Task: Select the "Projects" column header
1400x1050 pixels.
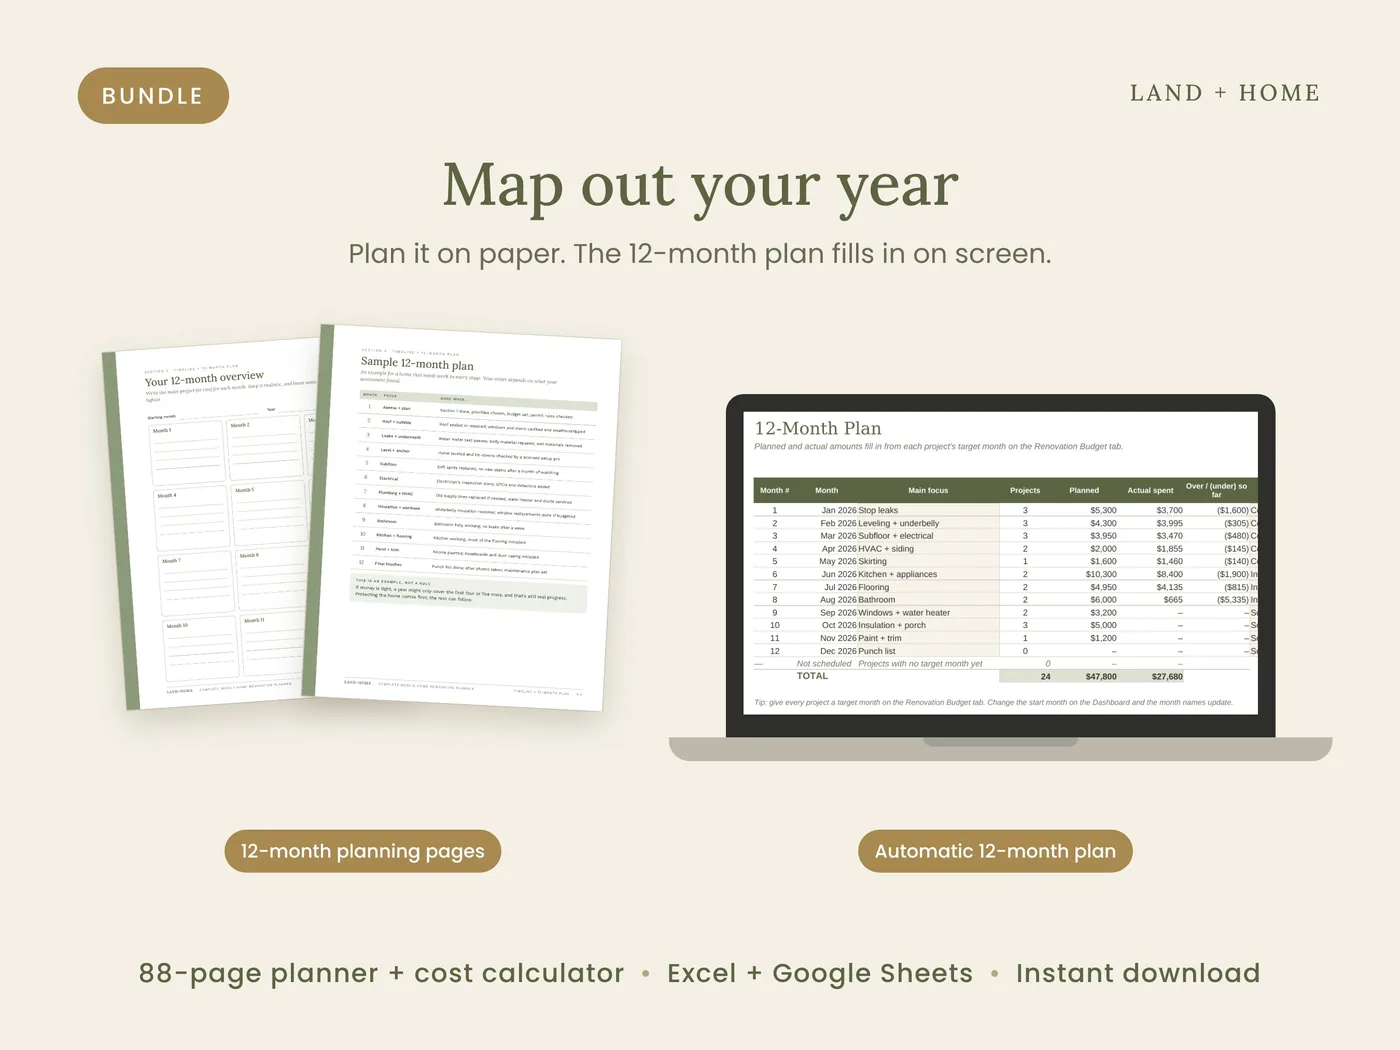Action: [x=1025, y=490]
